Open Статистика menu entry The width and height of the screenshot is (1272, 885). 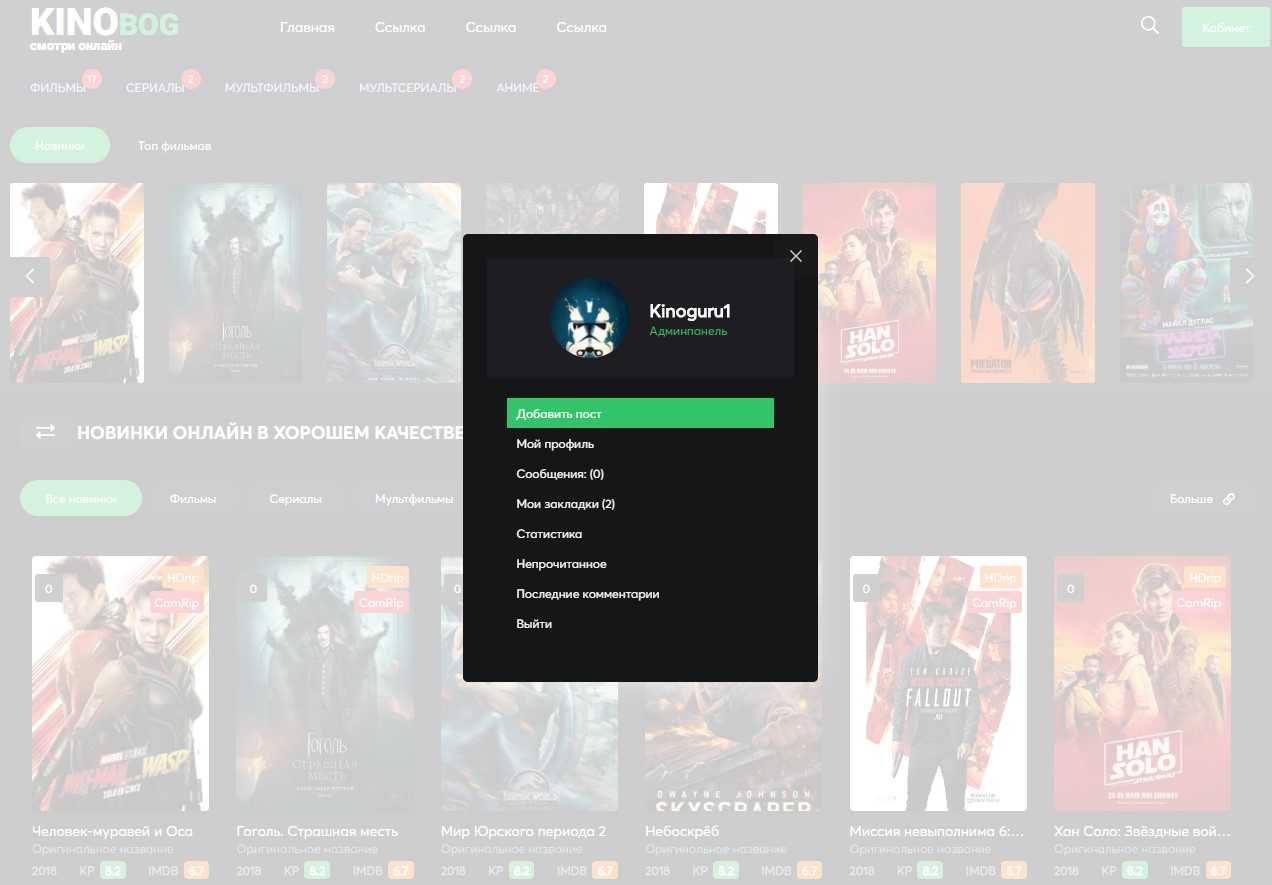549,534
